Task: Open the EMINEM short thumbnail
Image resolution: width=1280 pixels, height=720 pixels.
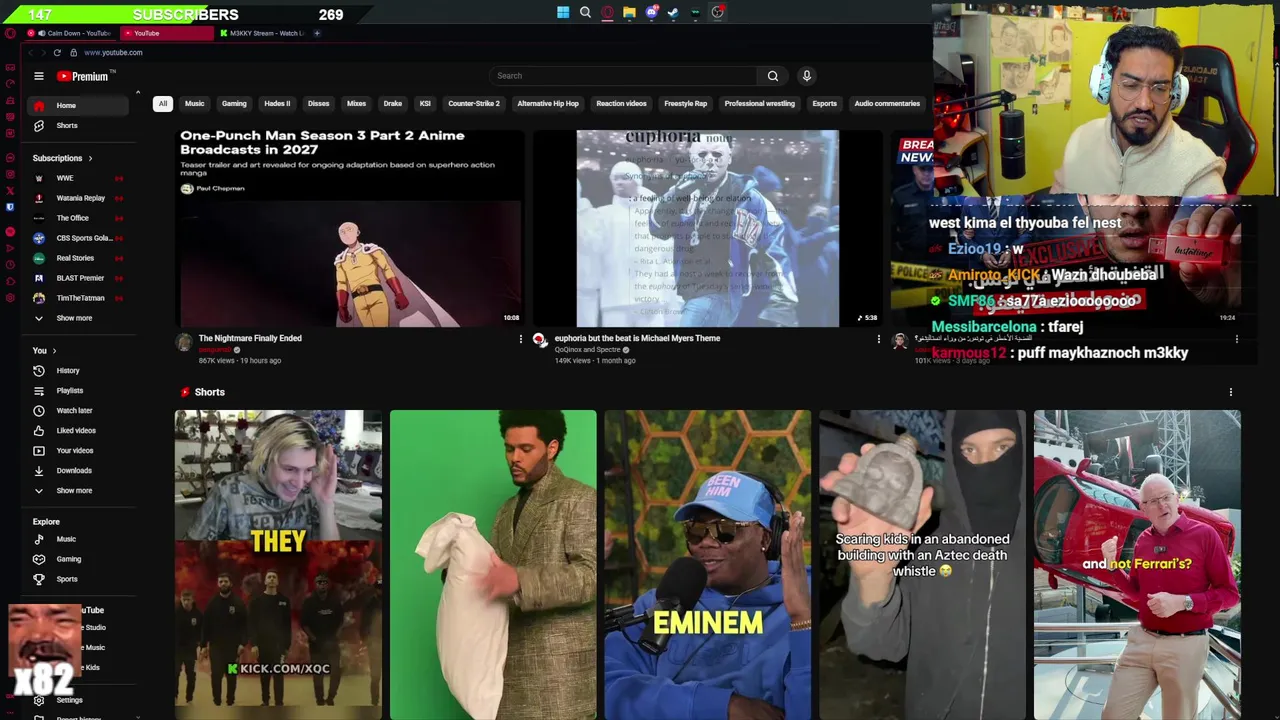Action: (708, 565)
